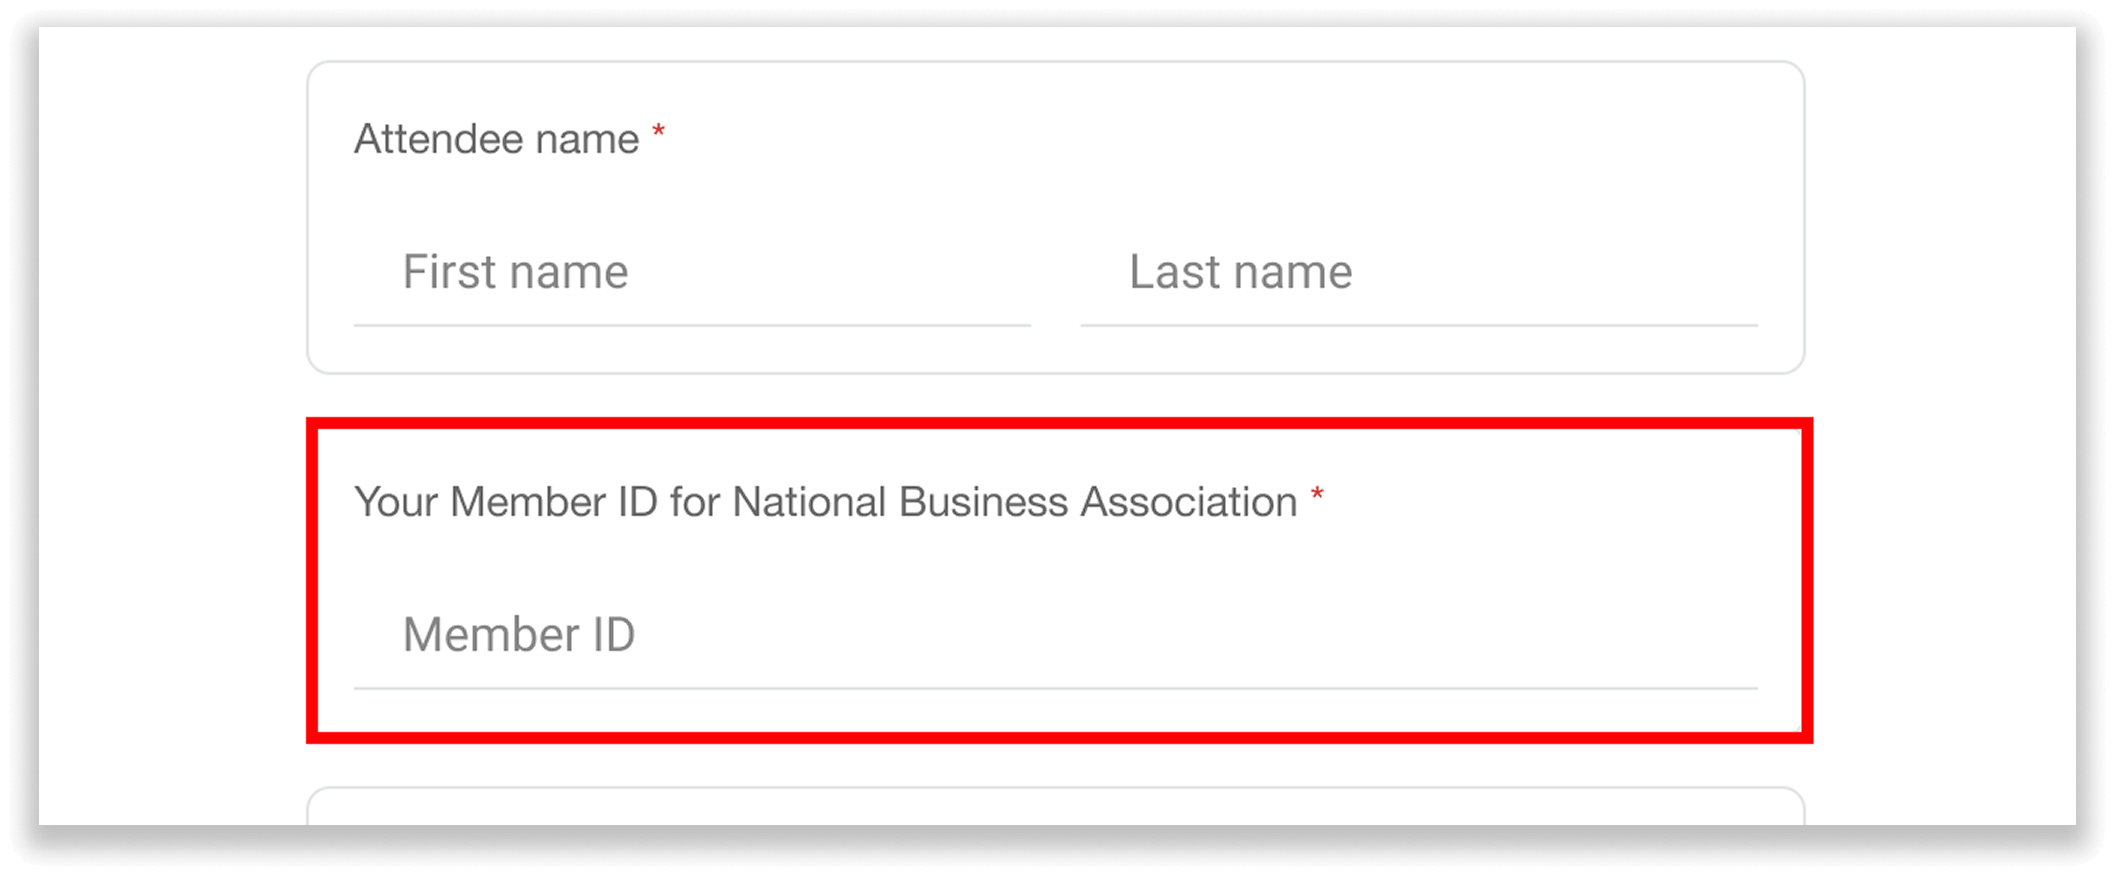The image size is (2115, 876).
Task: Click the First name input field
Action: tap(692, 273)
